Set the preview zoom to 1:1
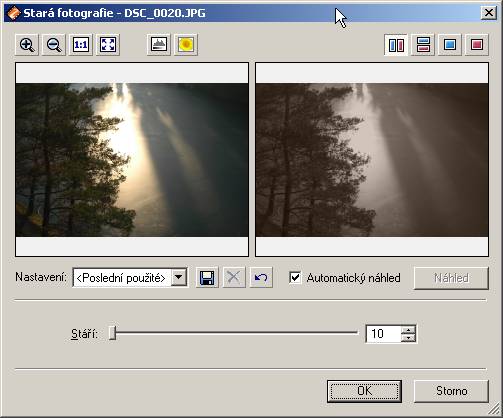Screen dimensions: 503x418 pyautogui.click(x=81, y=45)
